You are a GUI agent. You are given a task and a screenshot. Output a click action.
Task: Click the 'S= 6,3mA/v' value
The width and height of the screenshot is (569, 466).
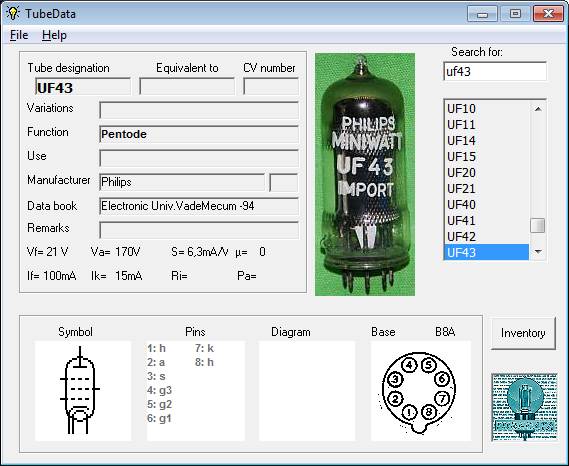pos(200,252)
